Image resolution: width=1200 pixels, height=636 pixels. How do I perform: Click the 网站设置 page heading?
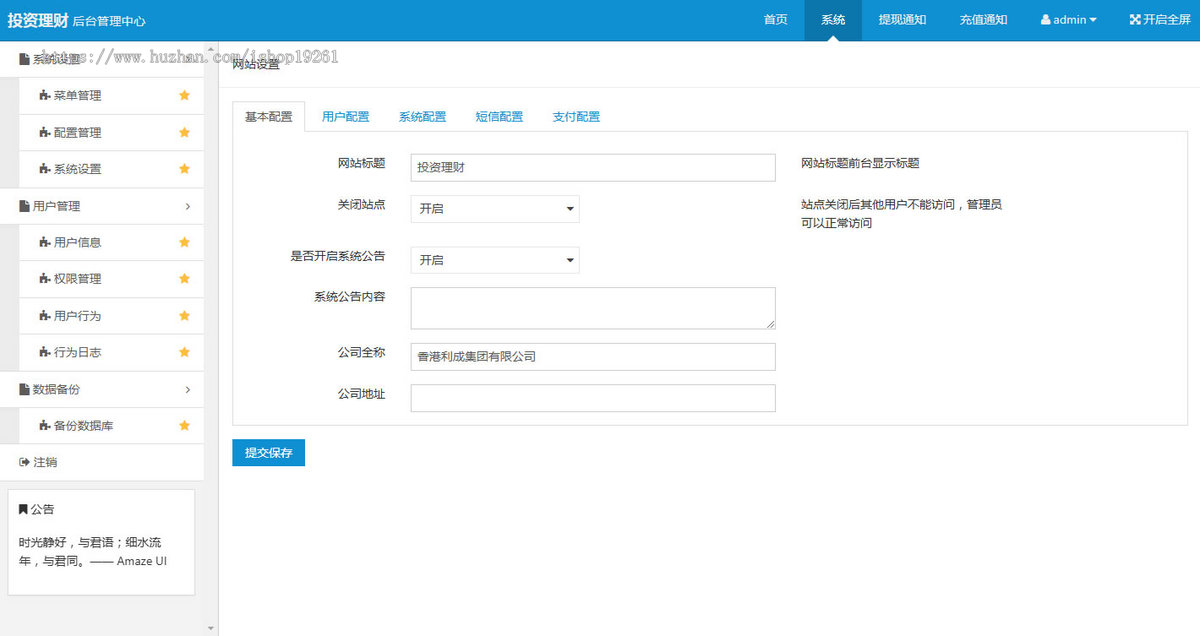tap(256, 64)
